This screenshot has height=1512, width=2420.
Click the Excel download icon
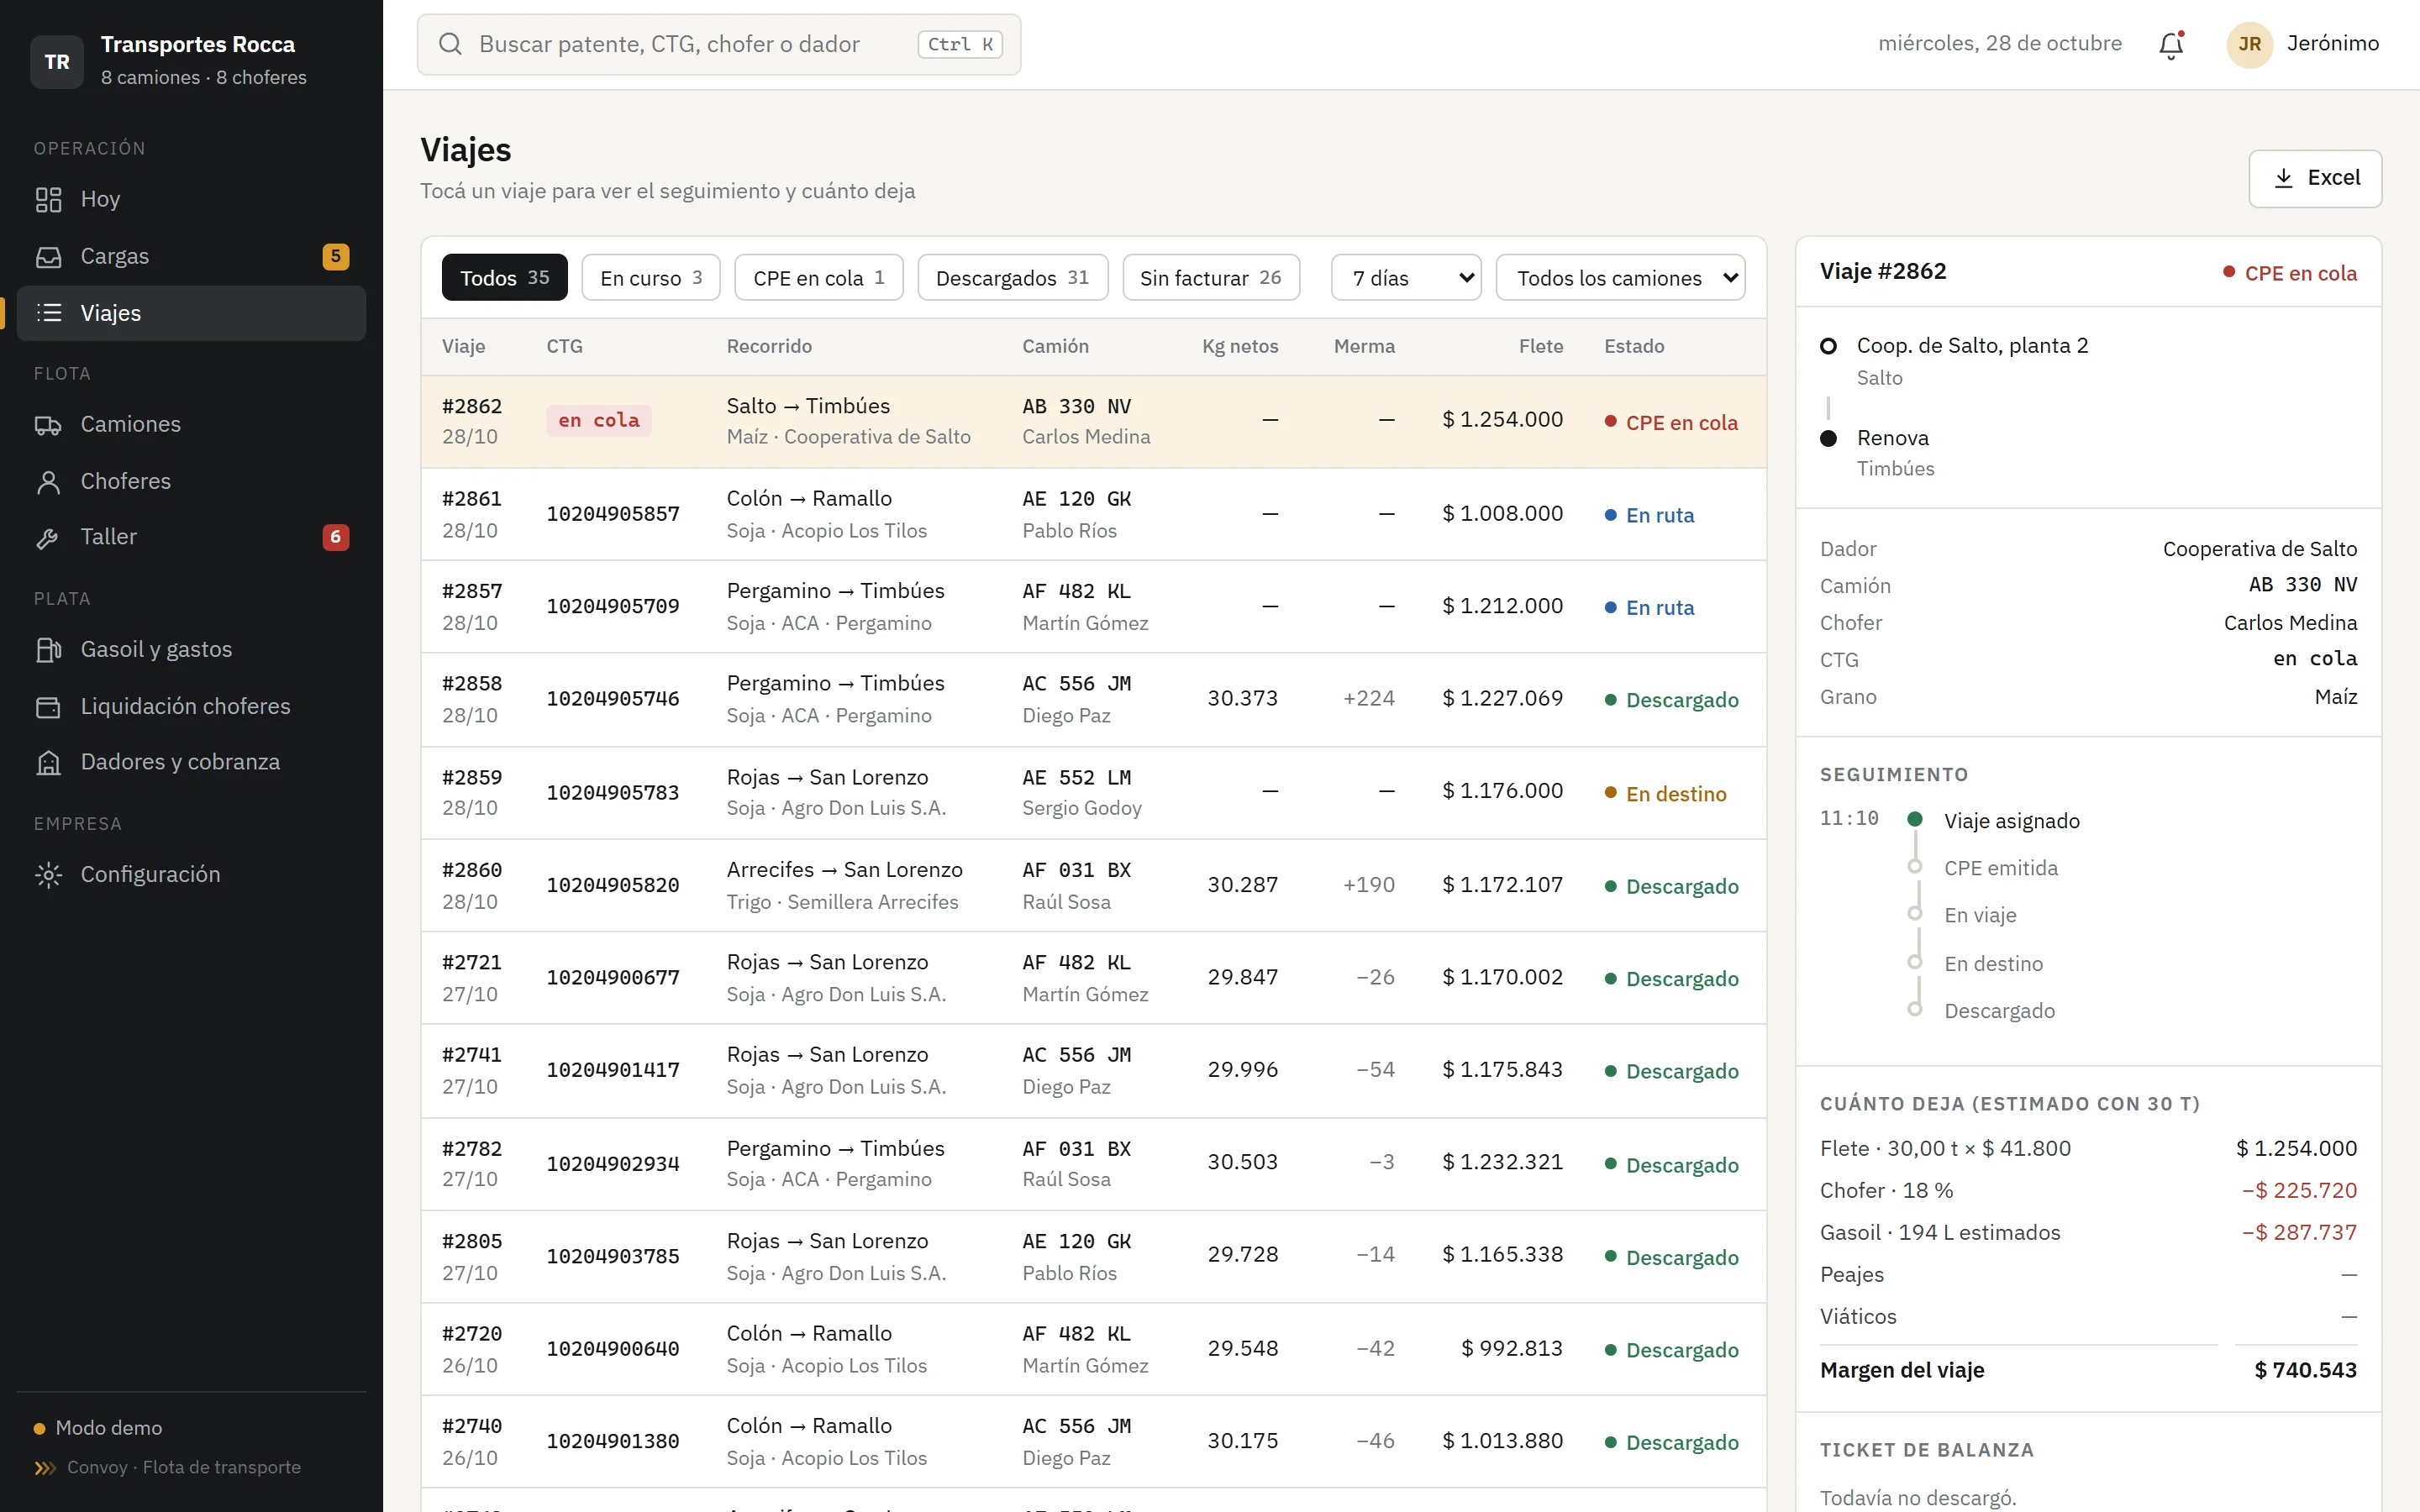click(2283, 178)
